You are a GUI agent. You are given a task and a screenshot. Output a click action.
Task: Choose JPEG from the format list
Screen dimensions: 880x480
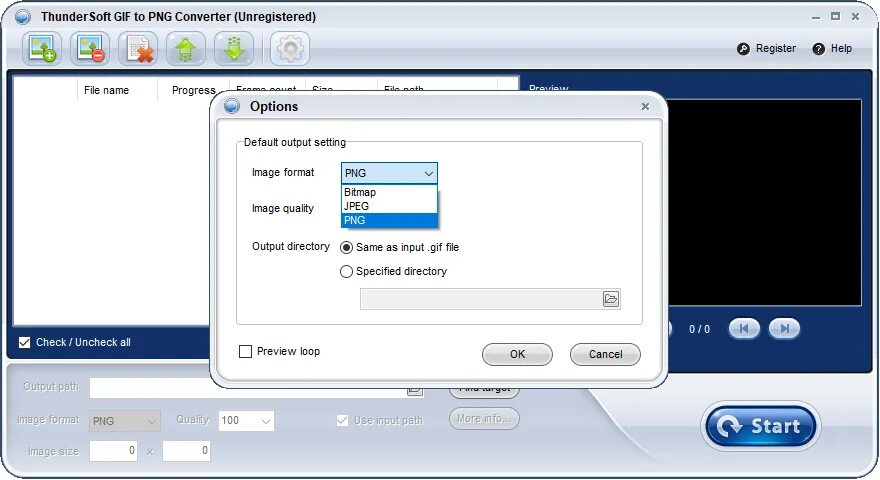(389, 206)
